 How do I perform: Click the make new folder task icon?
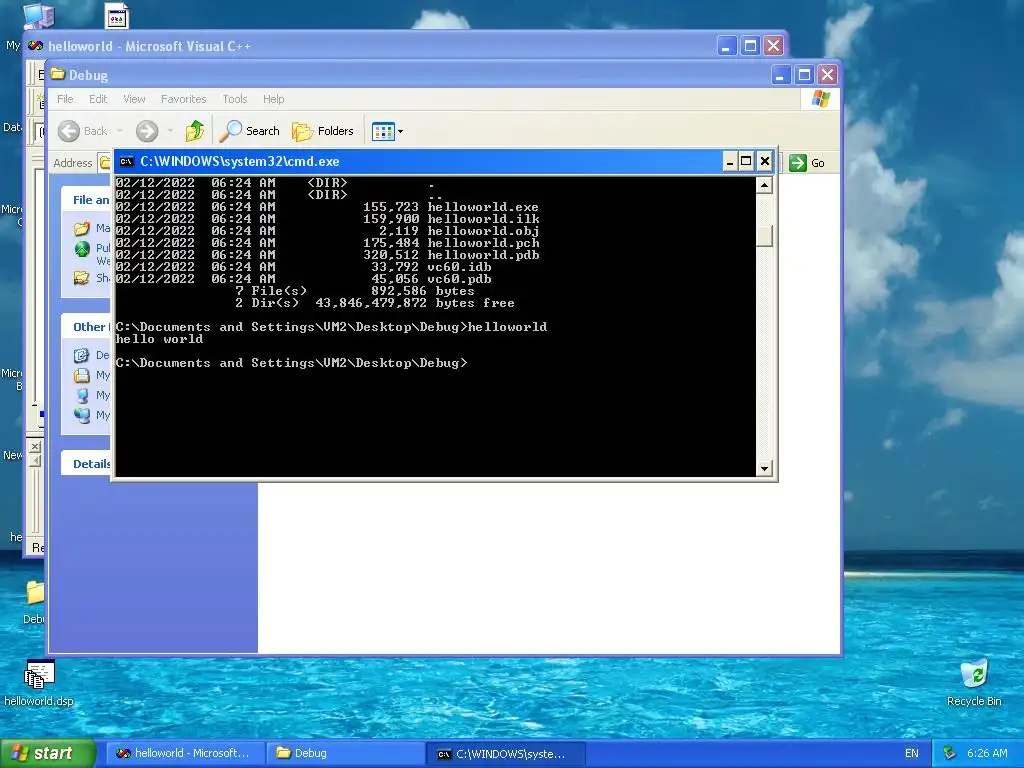coord(82,229)
